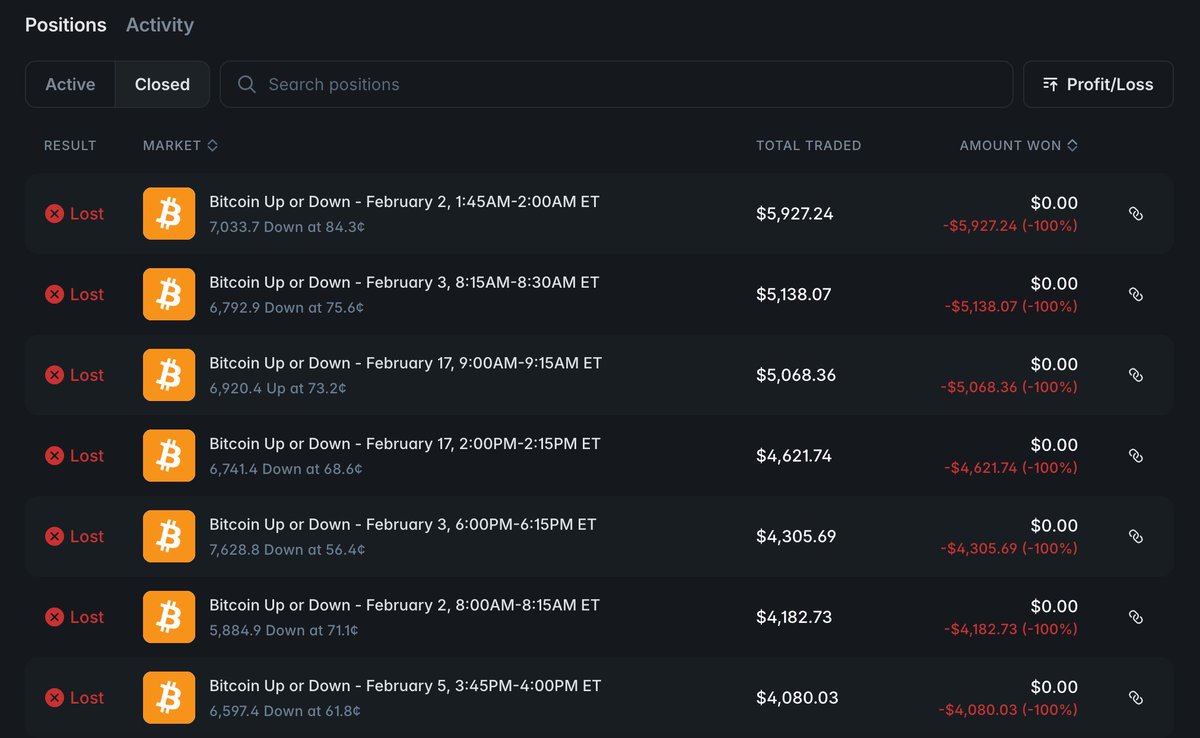Screen dimensions: 1200x738
Task: Open Bitcoin Up or Down February 5 market
Action: 405,686
